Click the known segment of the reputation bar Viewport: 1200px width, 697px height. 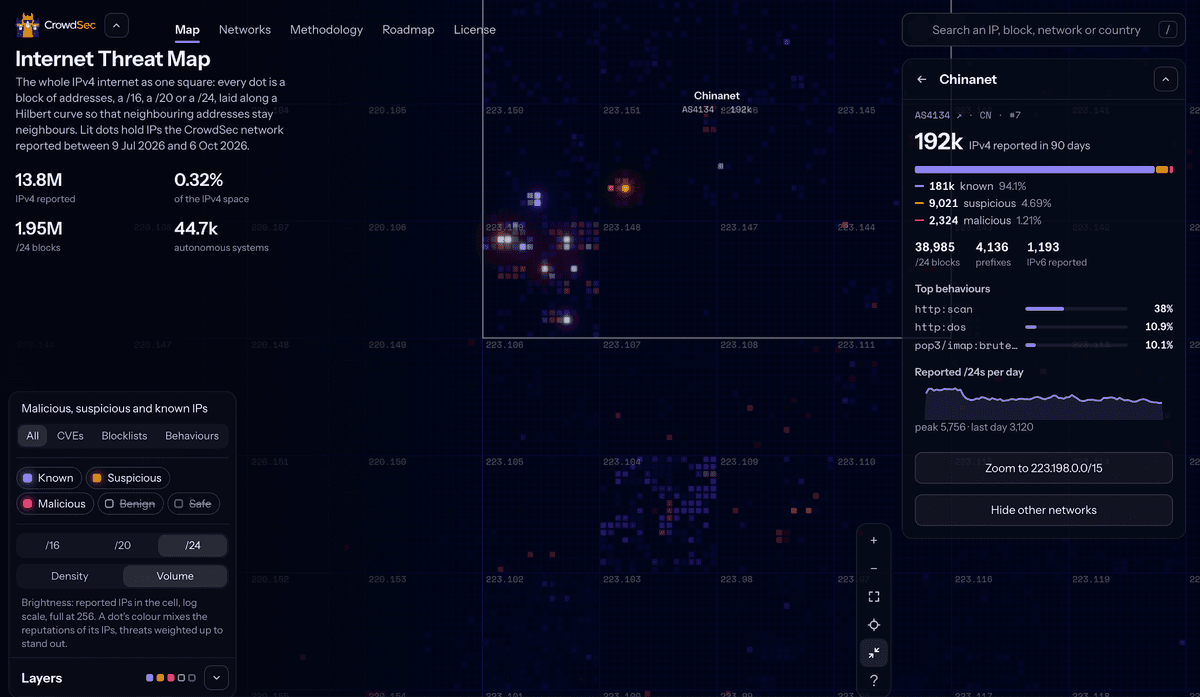coord(1034,170)
